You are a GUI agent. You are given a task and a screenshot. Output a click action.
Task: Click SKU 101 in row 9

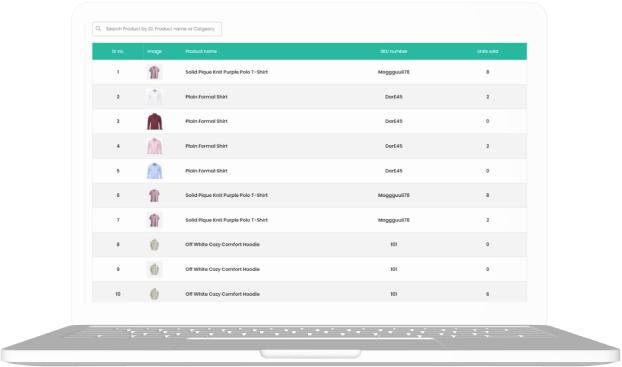click(x=394, y=269)
